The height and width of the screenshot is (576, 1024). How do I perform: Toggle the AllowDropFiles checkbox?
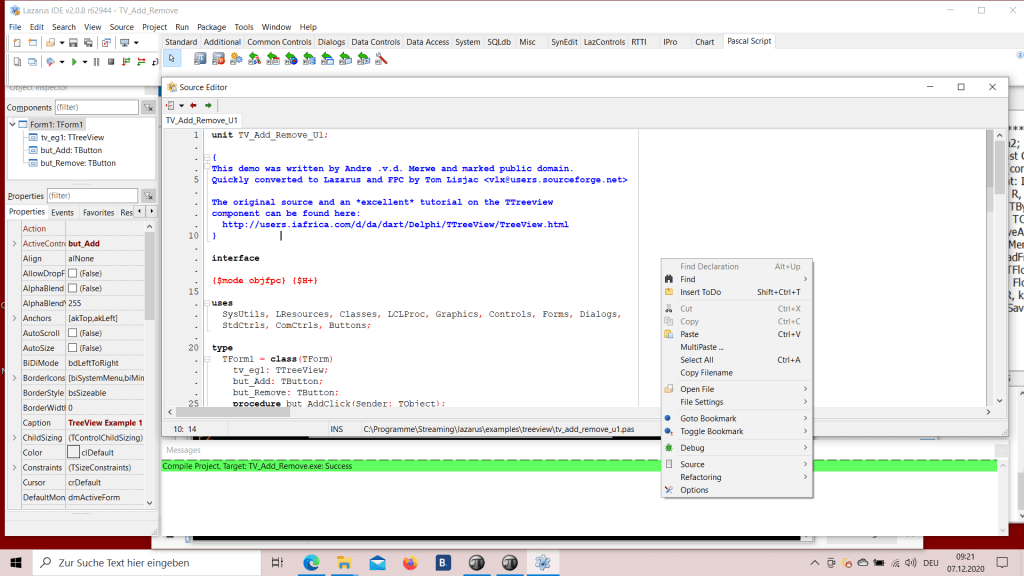coord(73,273)
